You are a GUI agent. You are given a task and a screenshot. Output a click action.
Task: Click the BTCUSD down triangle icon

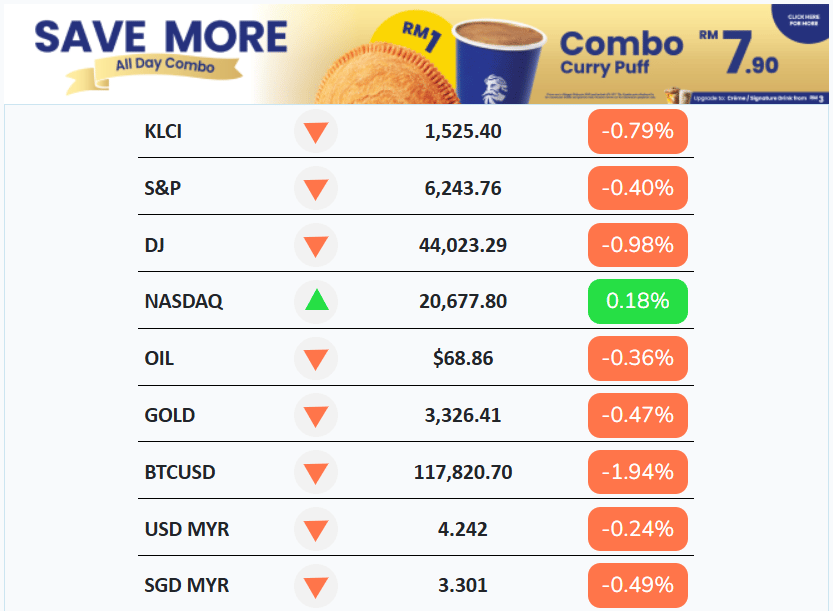[316, 472]
